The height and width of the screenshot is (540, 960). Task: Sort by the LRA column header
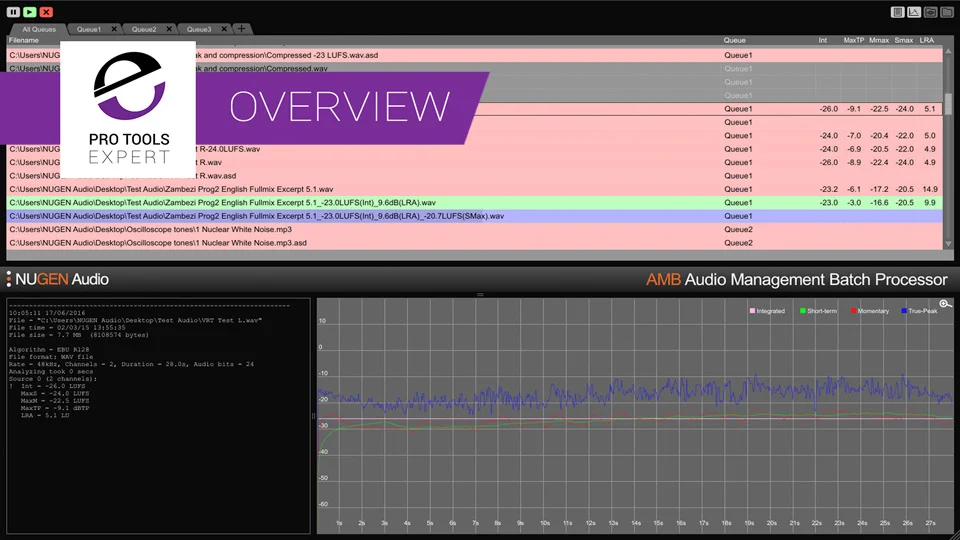(x=926, y=40)
